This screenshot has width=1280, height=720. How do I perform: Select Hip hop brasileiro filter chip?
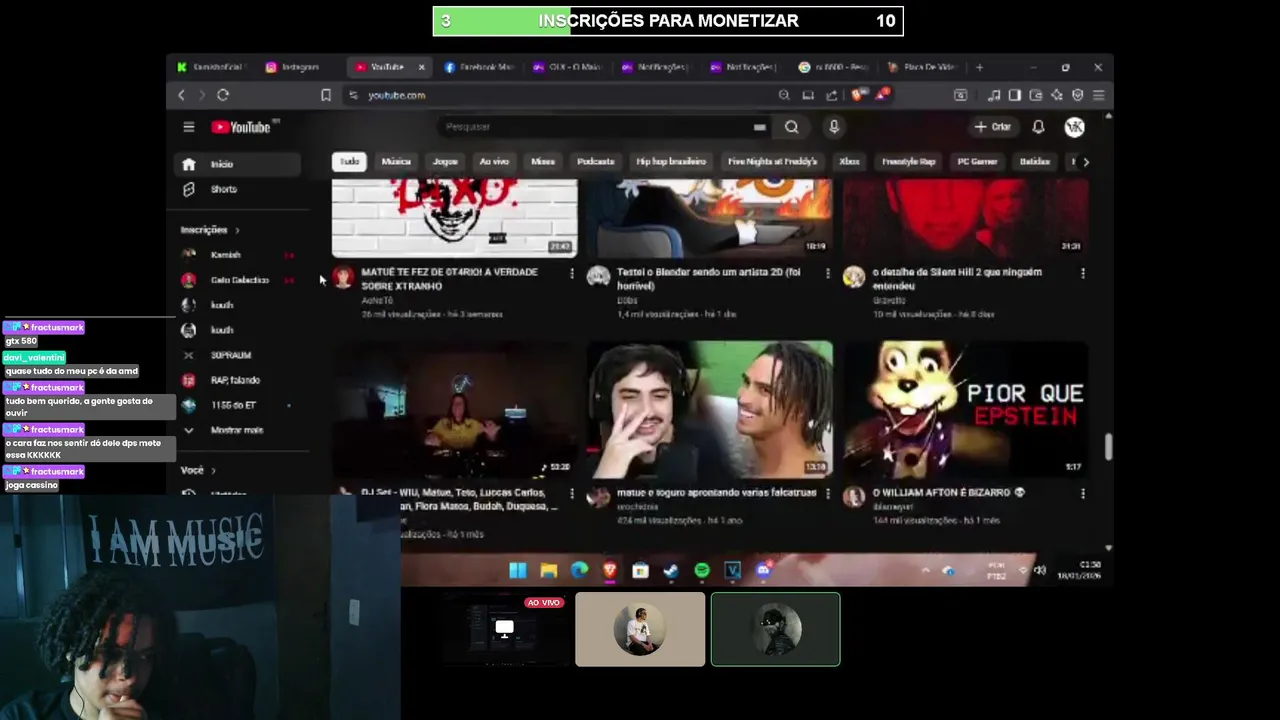(671, 162)
